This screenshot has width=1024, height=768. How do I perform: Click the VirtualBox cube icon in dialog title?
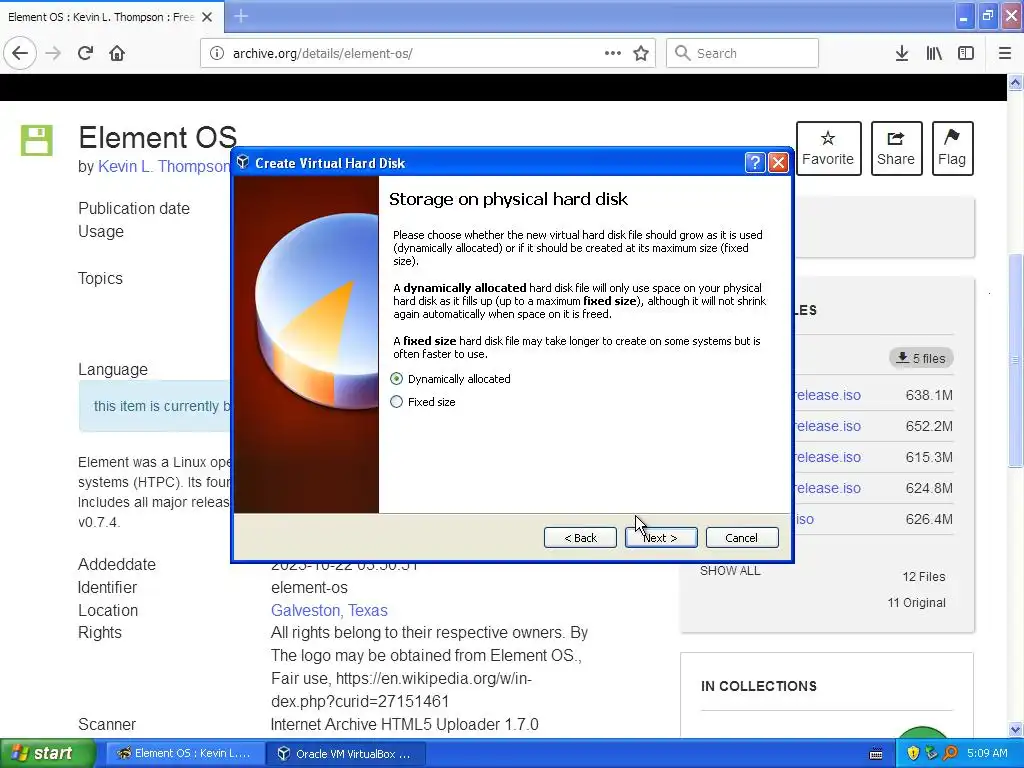[x=243, y=163]
